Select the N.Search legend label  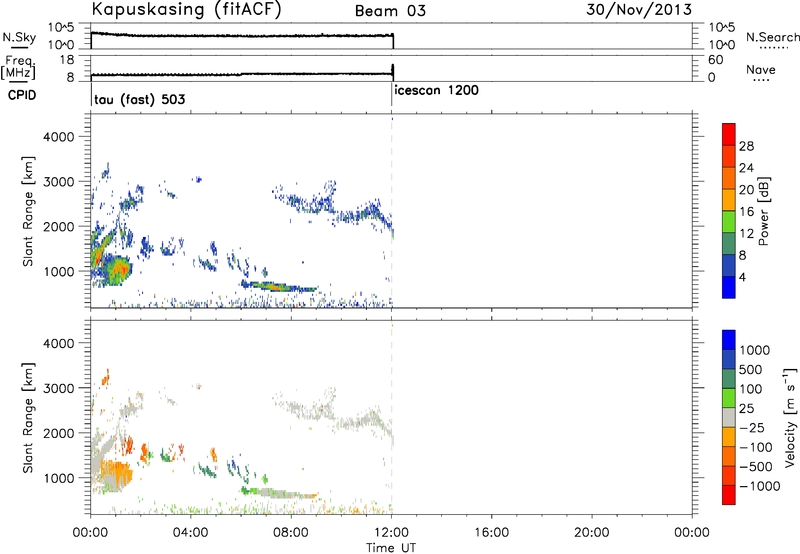coord(772,37)
